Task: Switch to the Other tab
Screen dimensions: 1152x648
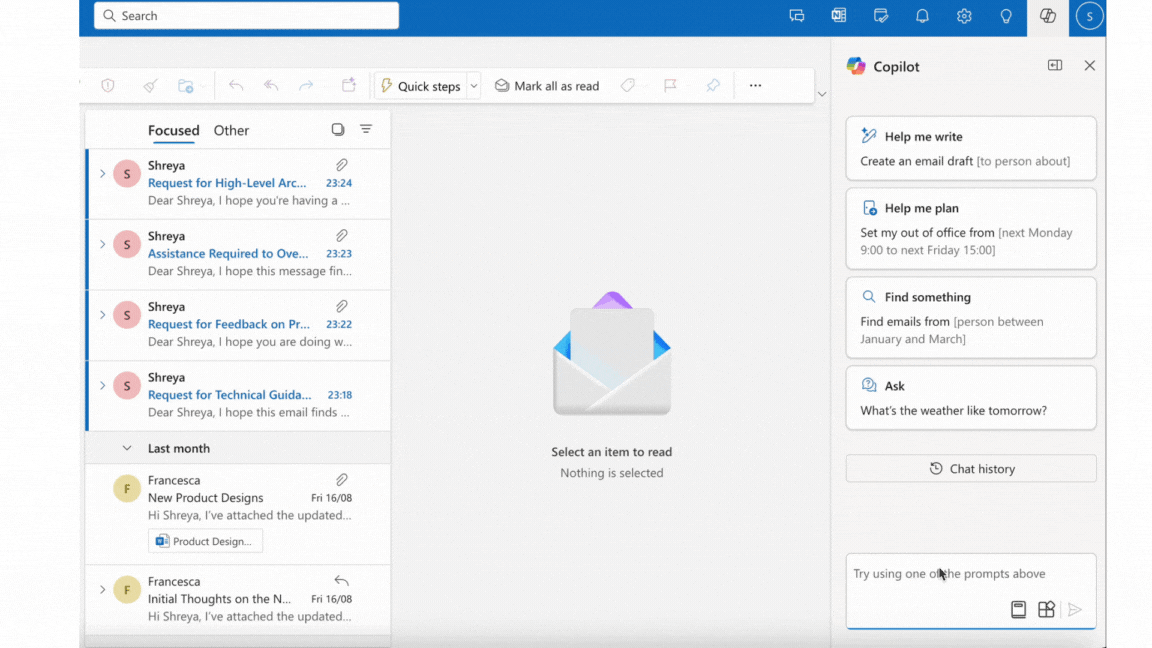Action: click(231, 130)
